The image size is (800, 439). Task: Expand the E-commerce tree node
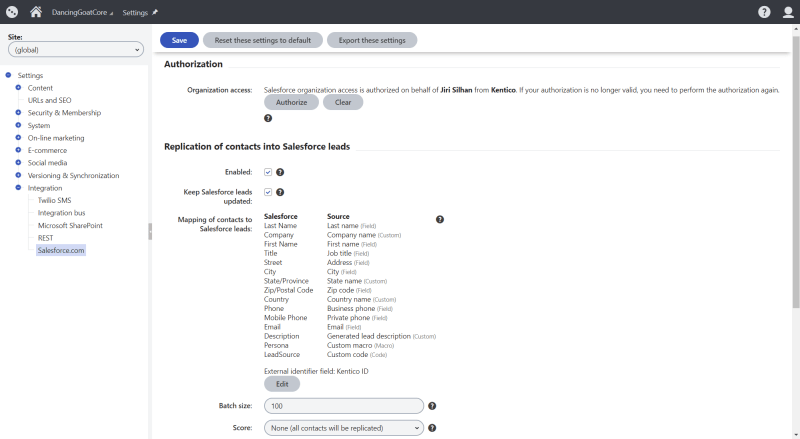[18, 150]
